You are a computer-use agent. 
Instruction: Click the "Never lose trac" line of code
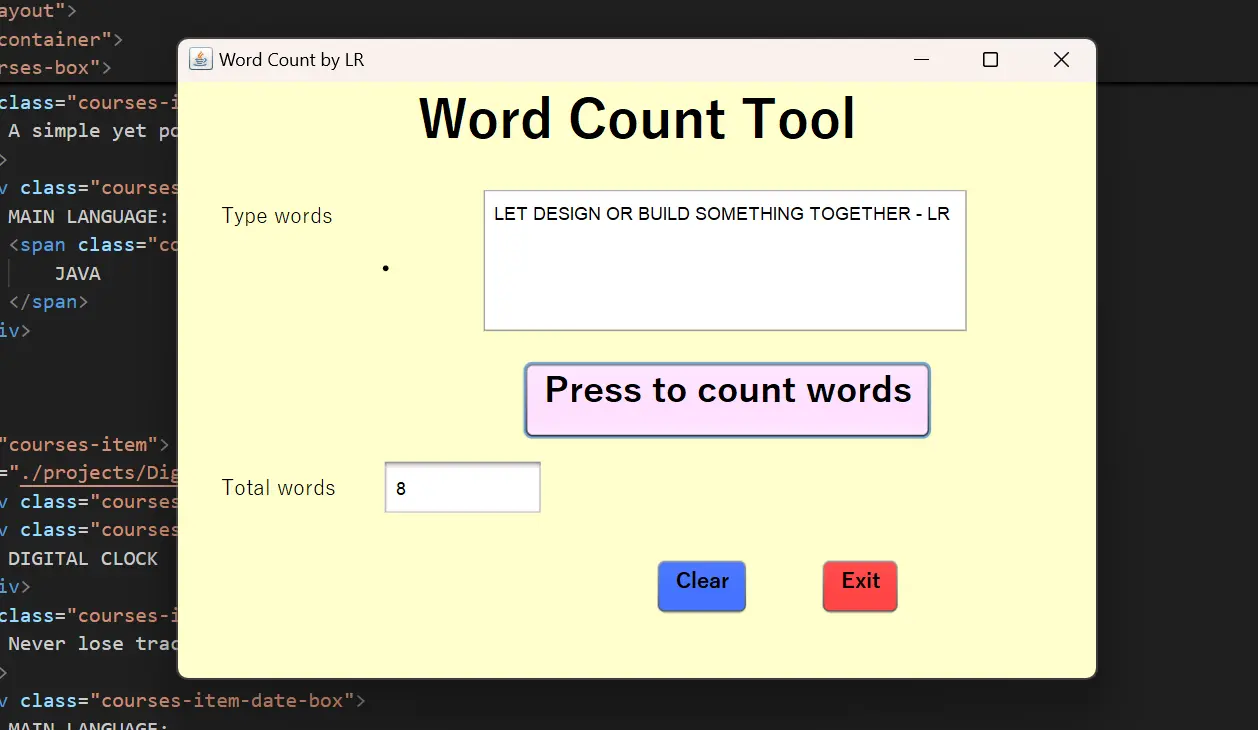90,643
